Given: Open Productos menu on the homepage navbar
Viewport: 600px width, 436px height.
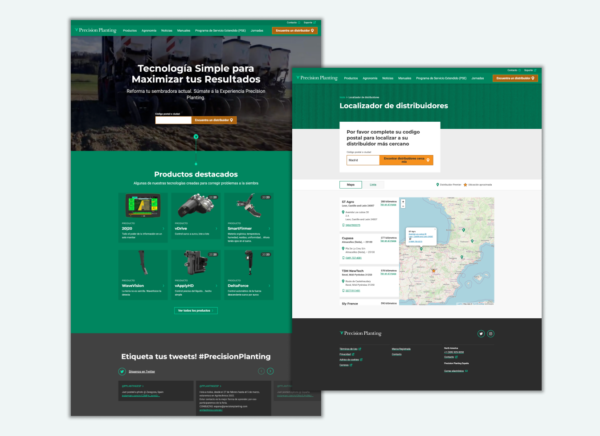Looking at the screenshot, I should click(x=130, y=31).
